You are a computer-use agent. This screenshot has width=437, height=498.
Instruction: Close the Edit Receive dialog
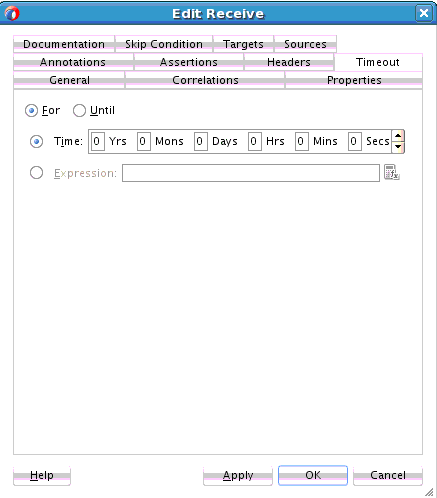pos(424,13)
